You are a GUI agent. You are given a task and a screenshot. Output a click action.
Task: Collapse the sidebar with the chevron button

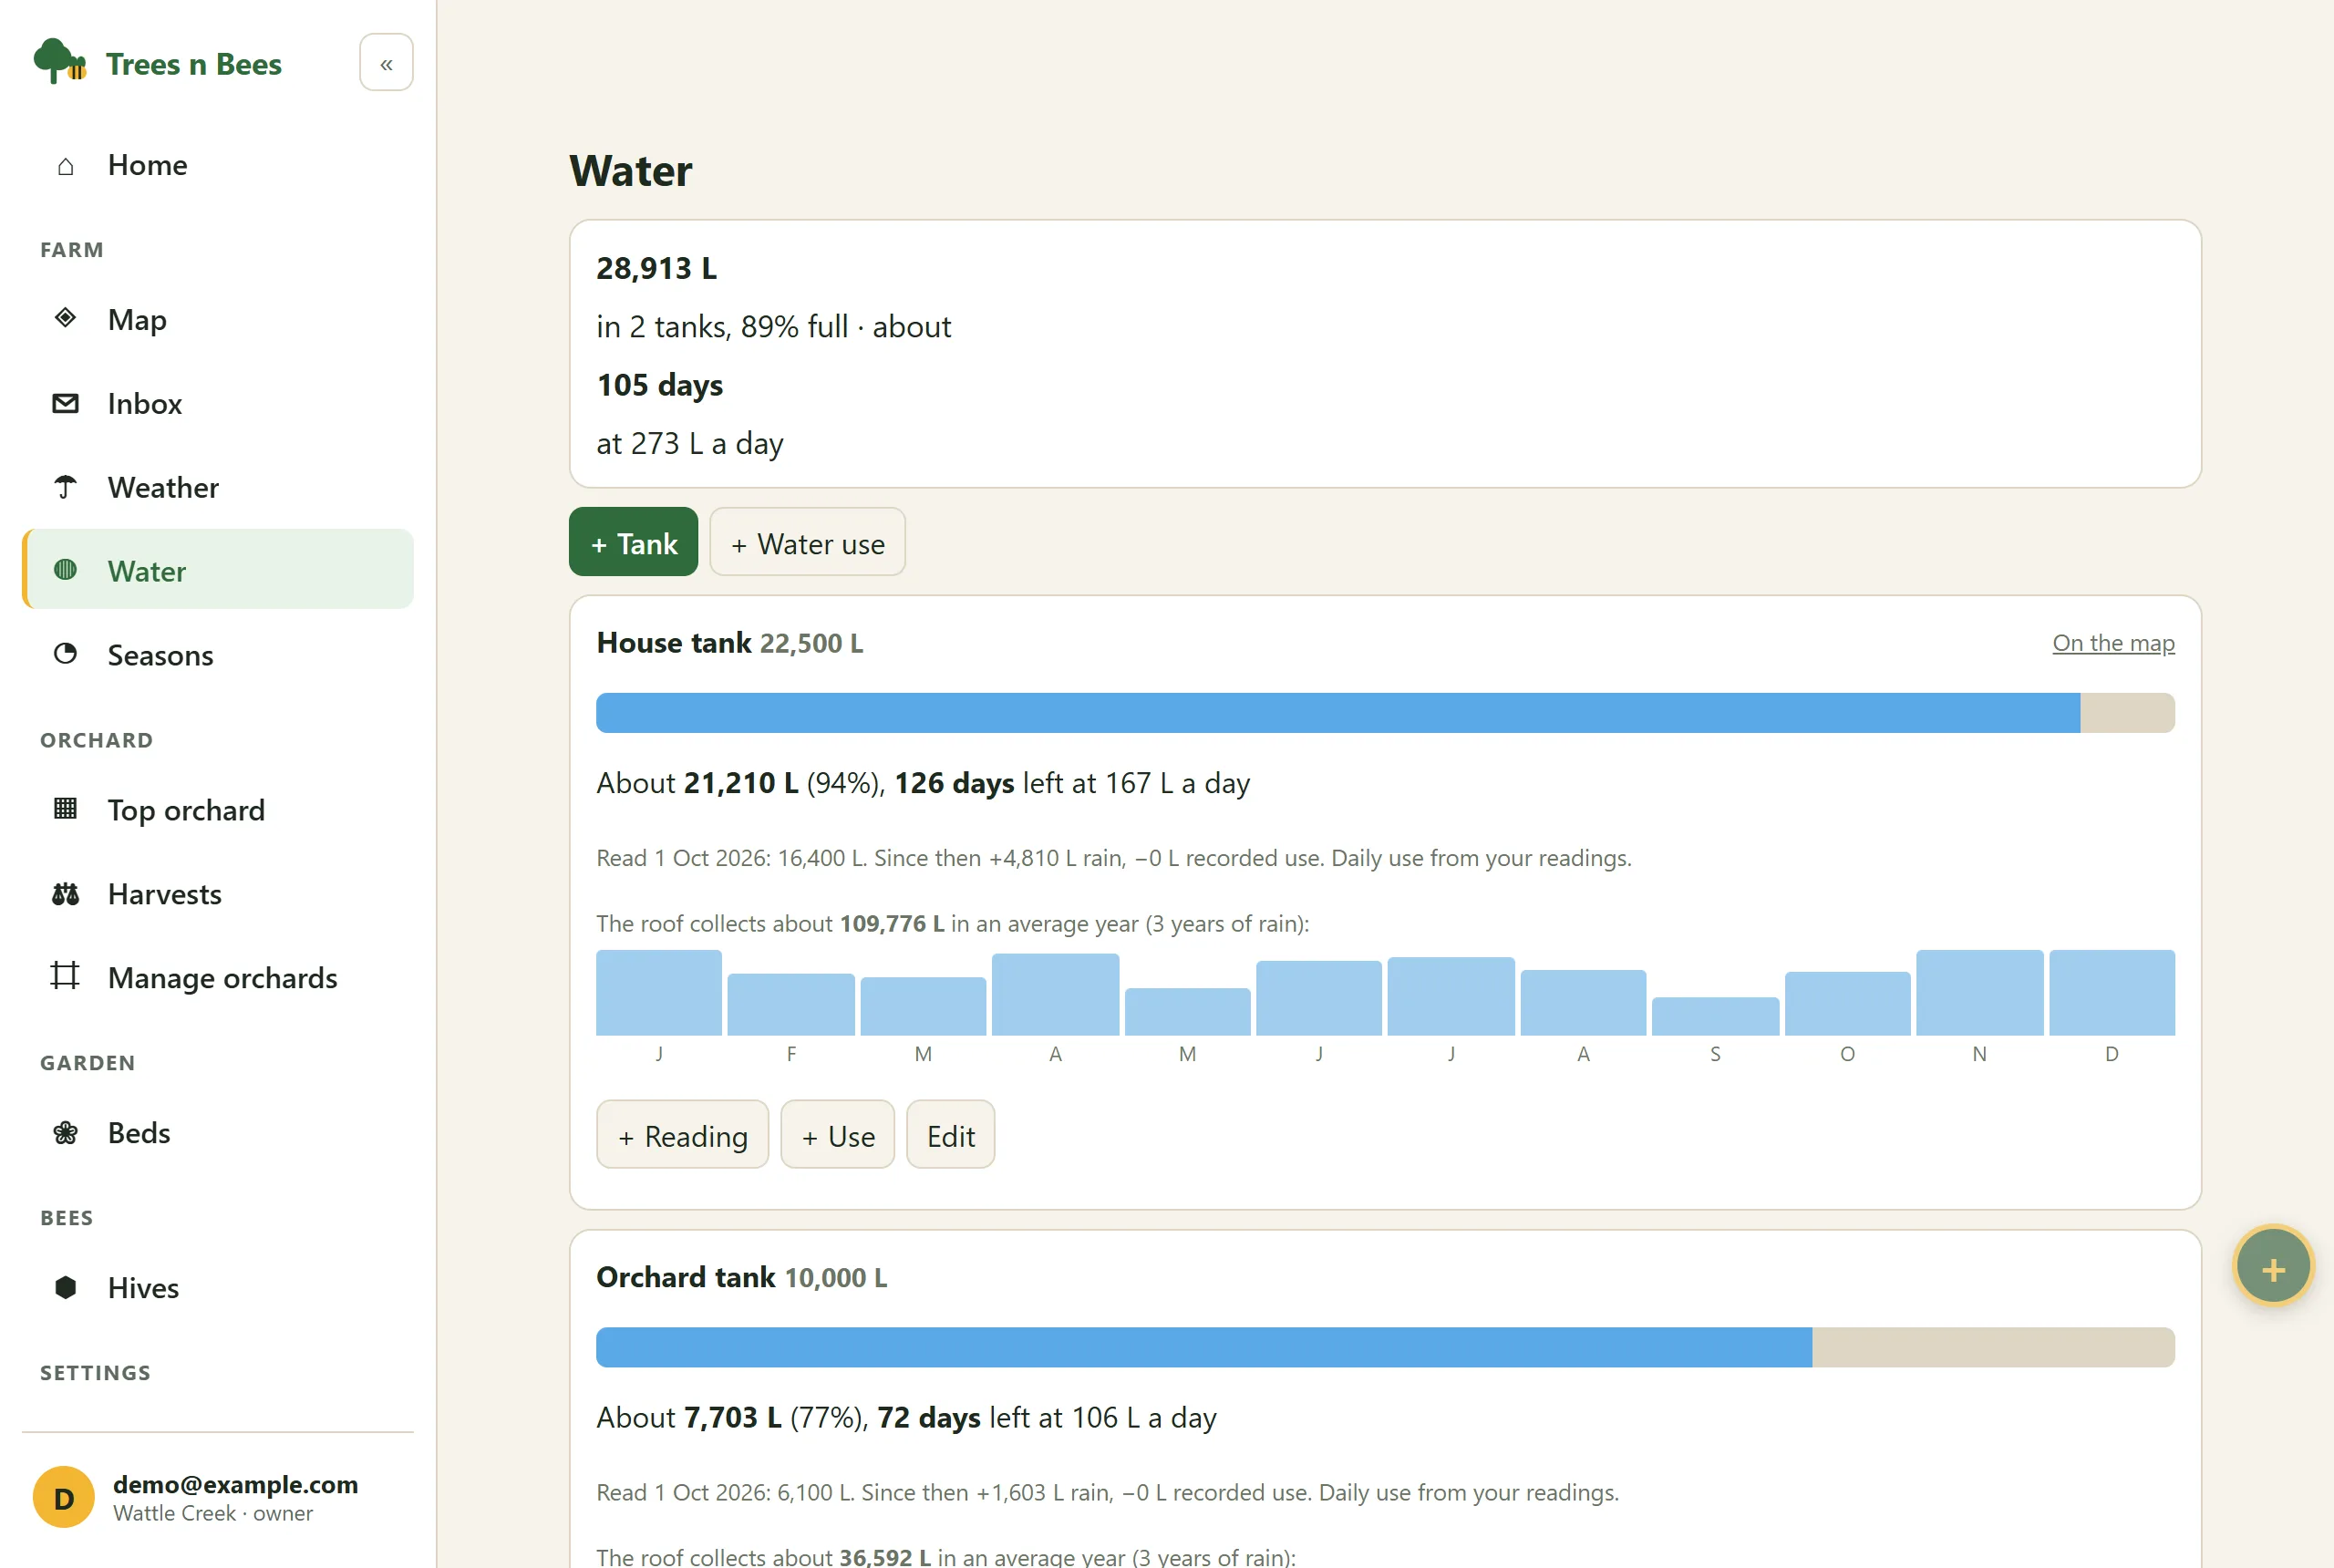[386, 63]
